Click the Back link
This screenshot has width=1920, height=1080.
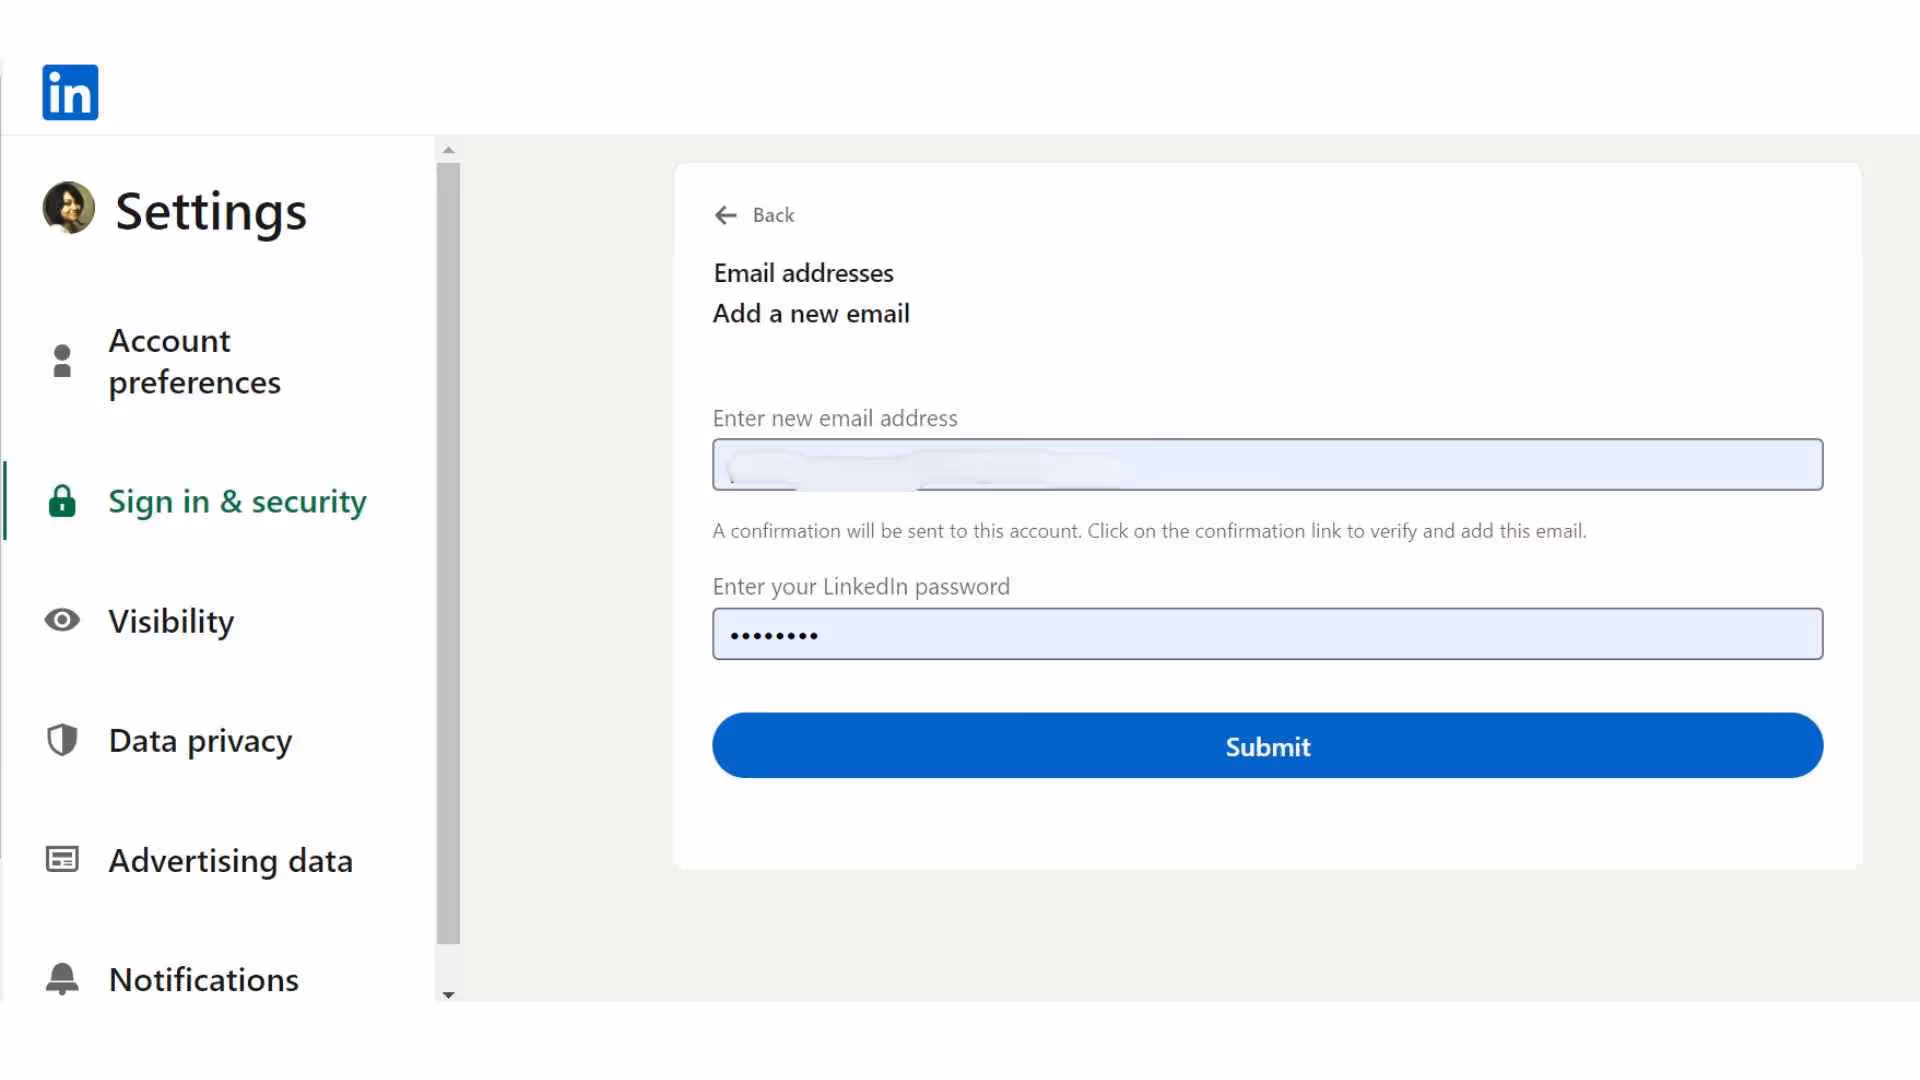point(772,215)
